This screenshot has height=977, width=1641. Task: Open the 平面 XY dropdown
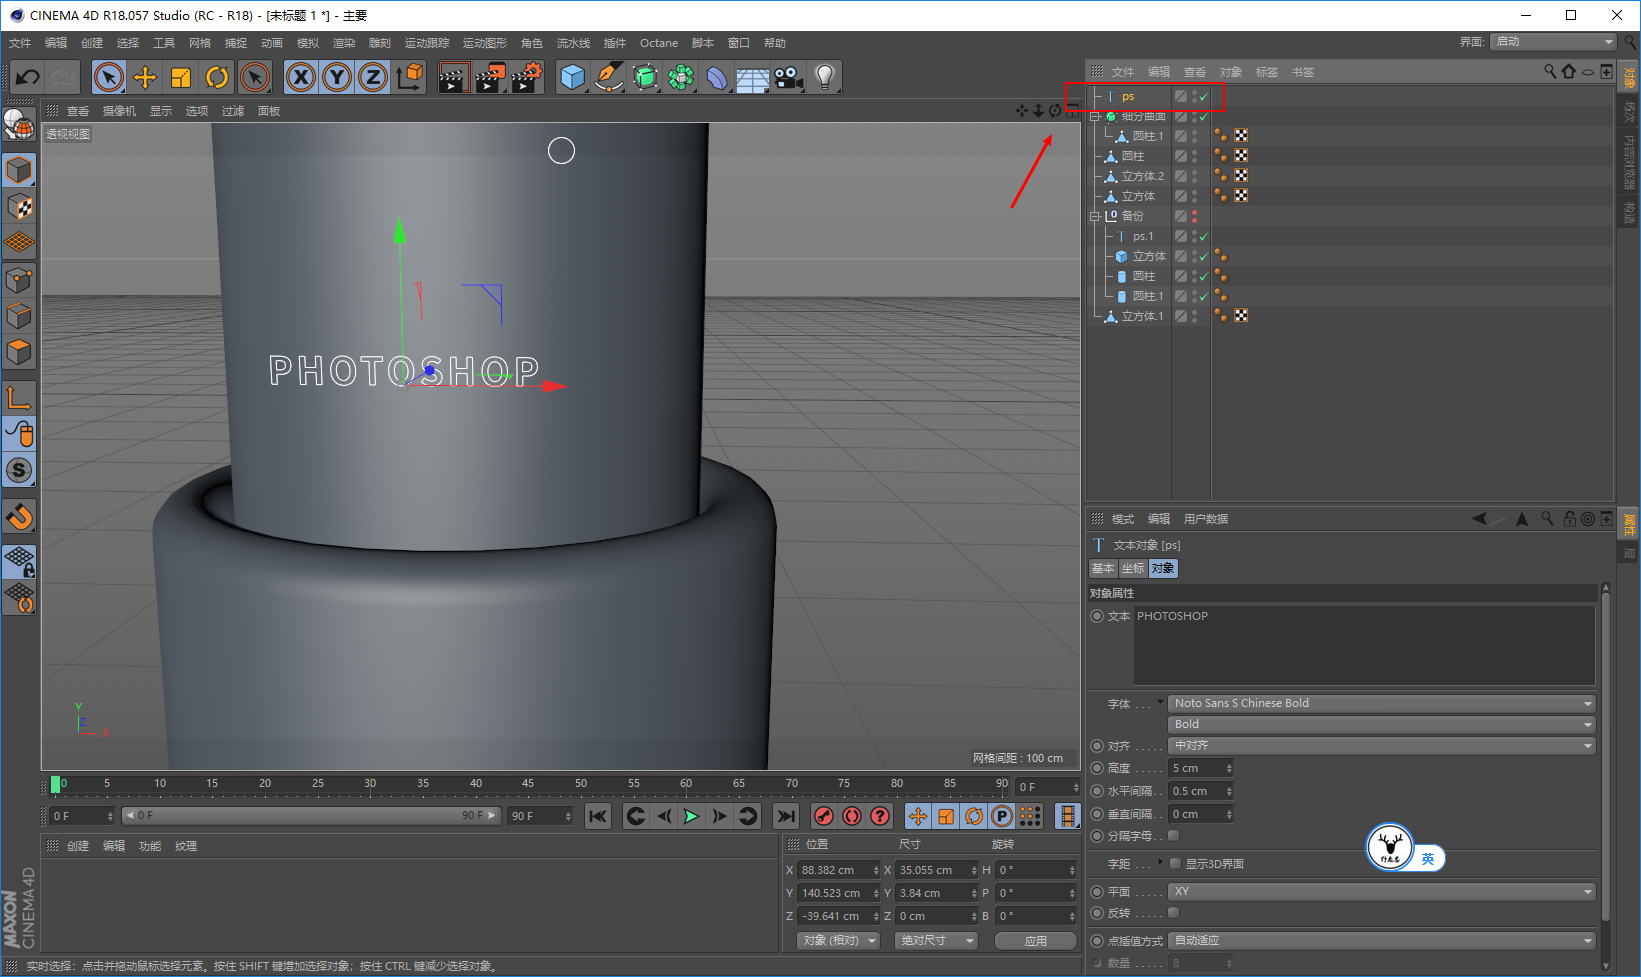[x=1381, y=892]
